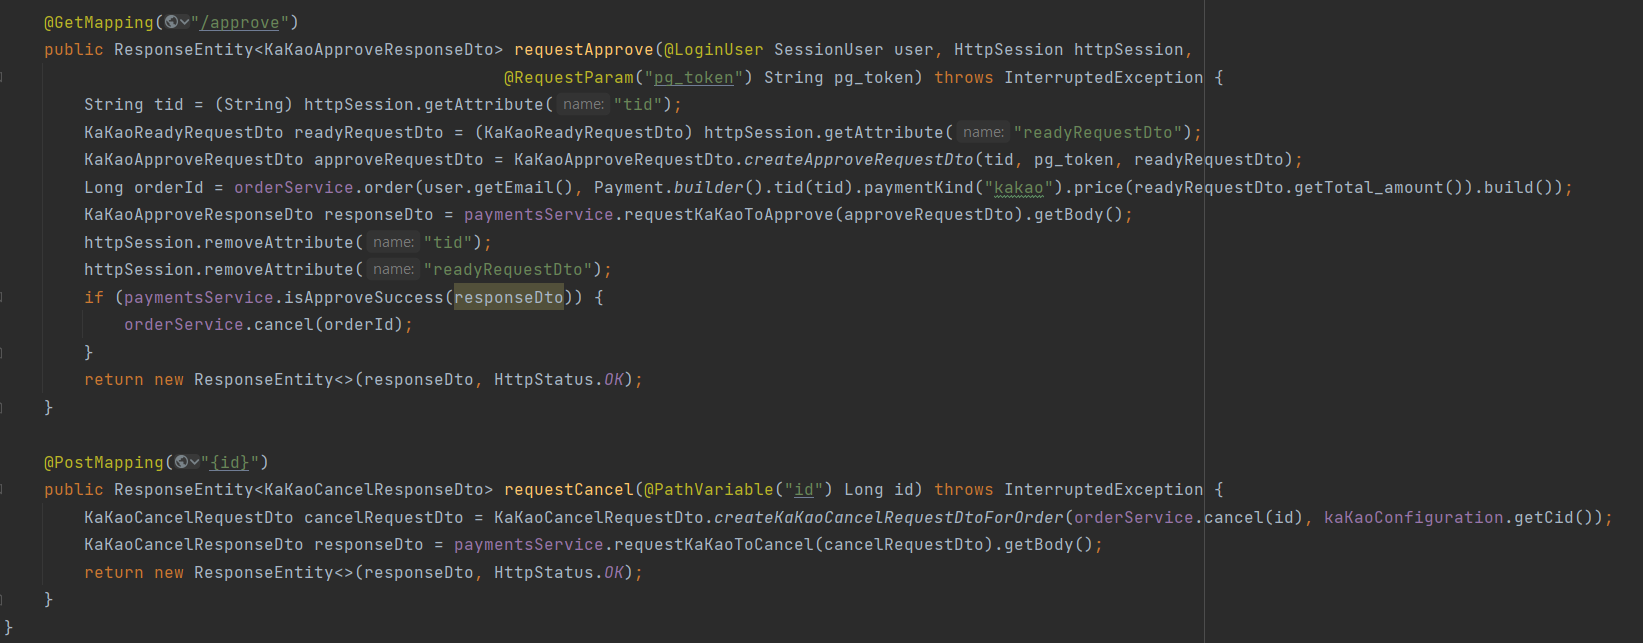Click "readyRequestDto" string in removeAttribute
This screenshot has width=1643, height=643.
coord(509,269)
